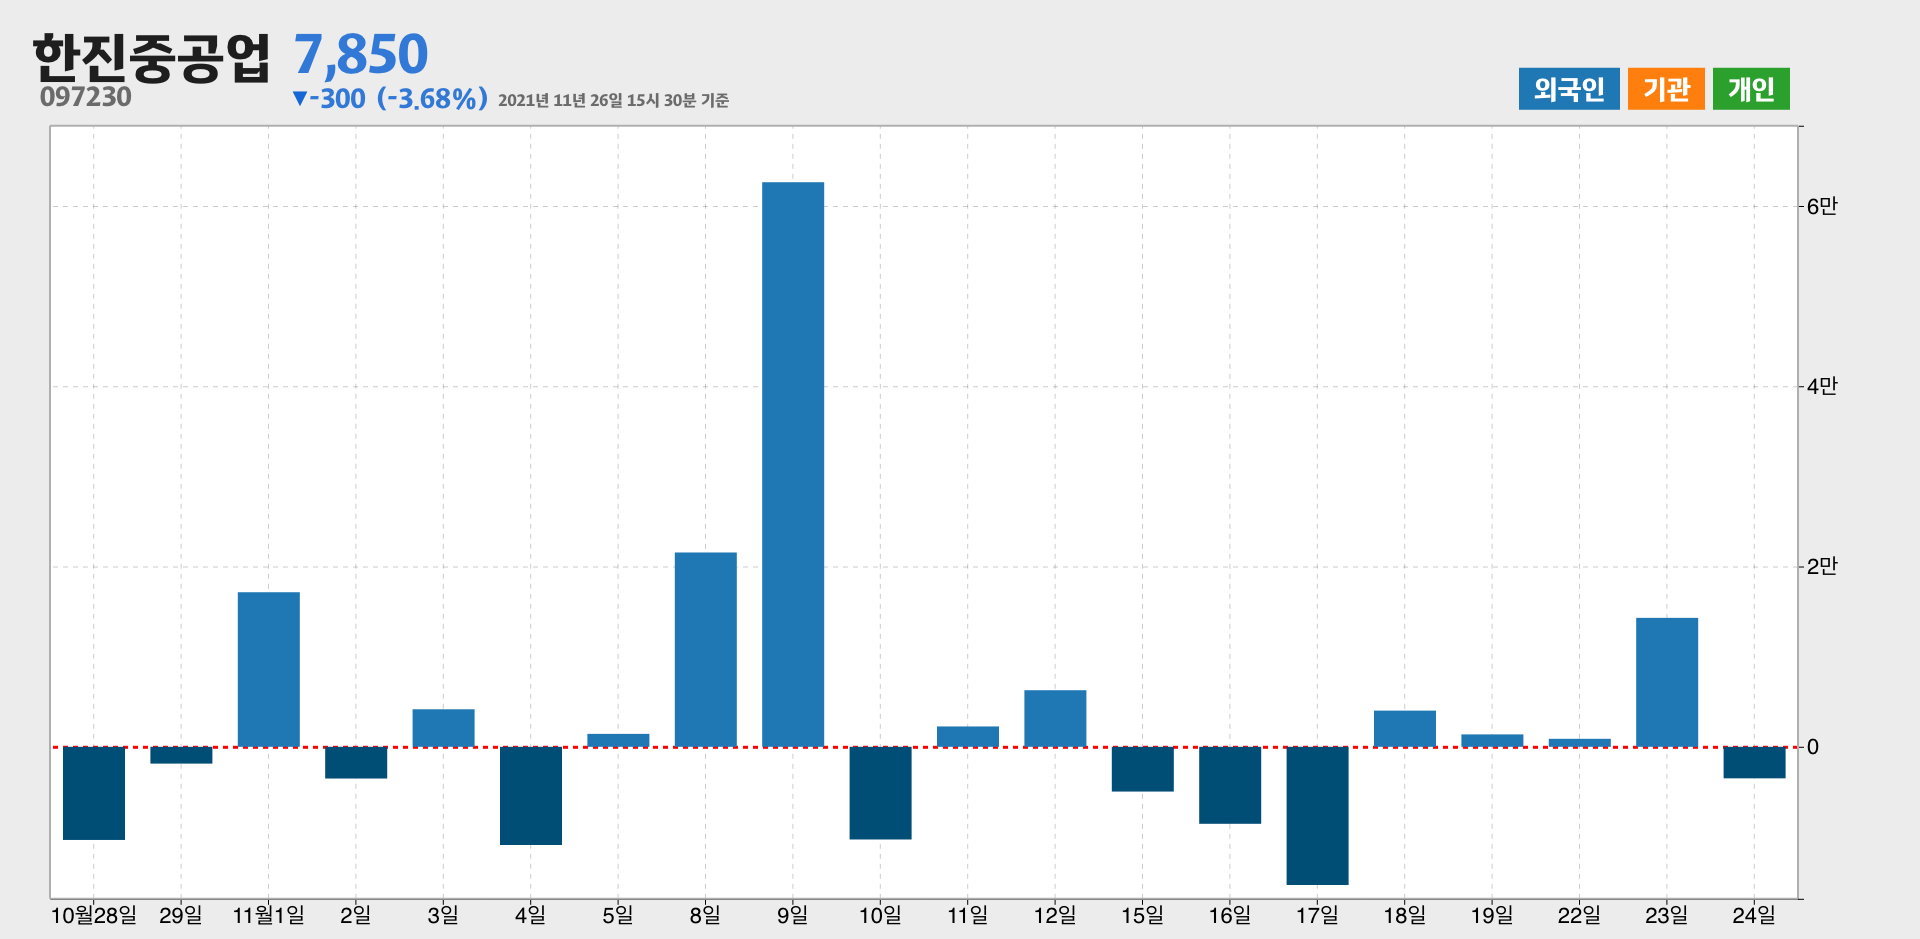Click the current price 7,850
This screenshot has height=939, width=1920.
point(361,54)
